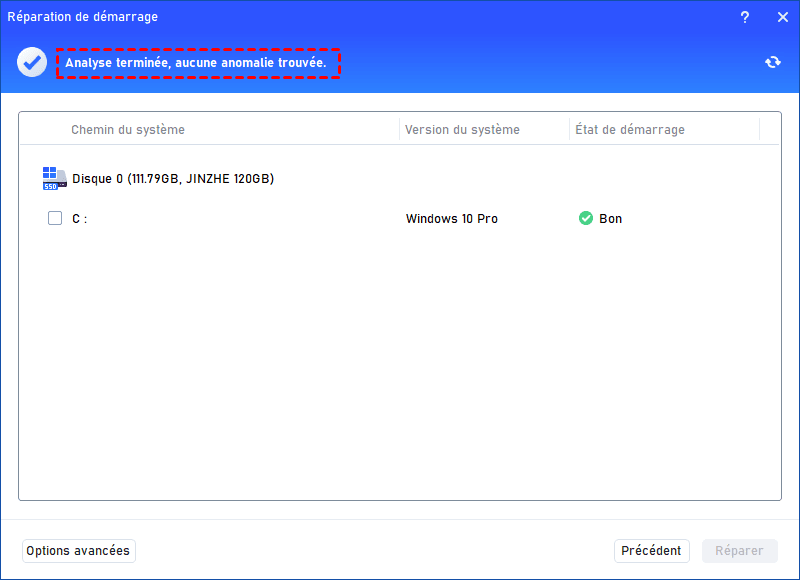Screen dimensions: 800x580
Task: Click the C: system path label
Action: 80,219
